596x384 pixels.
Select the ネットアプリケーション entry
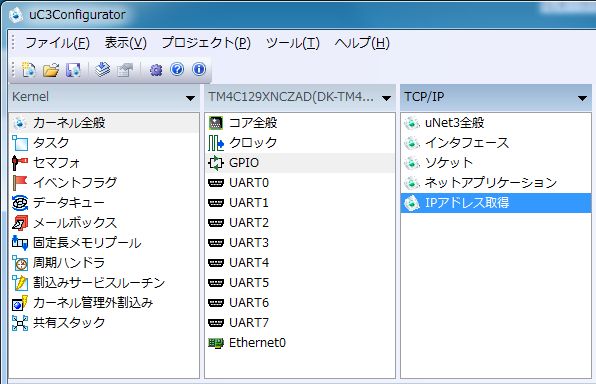point(496,183)
